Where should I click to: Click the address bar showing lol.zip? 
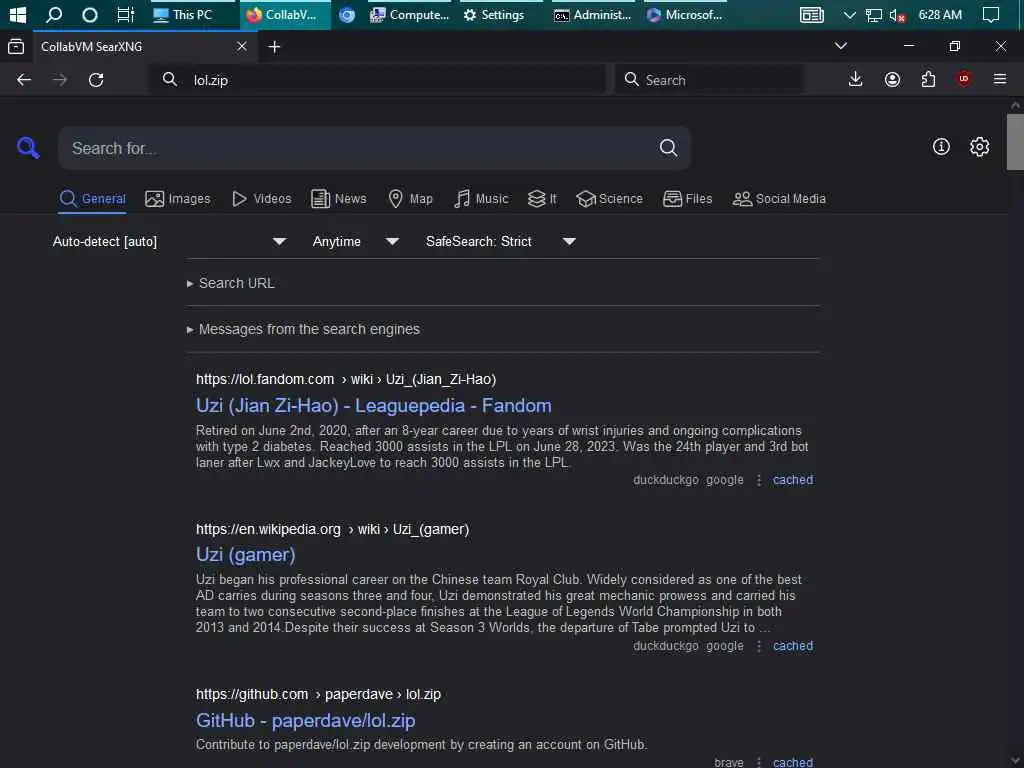(379, 80)
